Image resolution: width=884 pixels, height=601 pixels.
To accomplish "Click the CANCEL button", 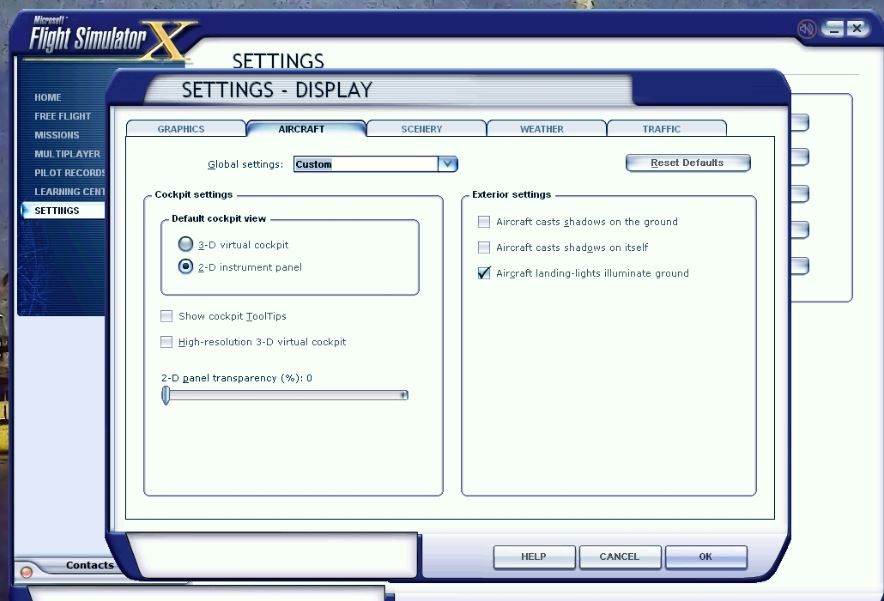I will 620,557.
